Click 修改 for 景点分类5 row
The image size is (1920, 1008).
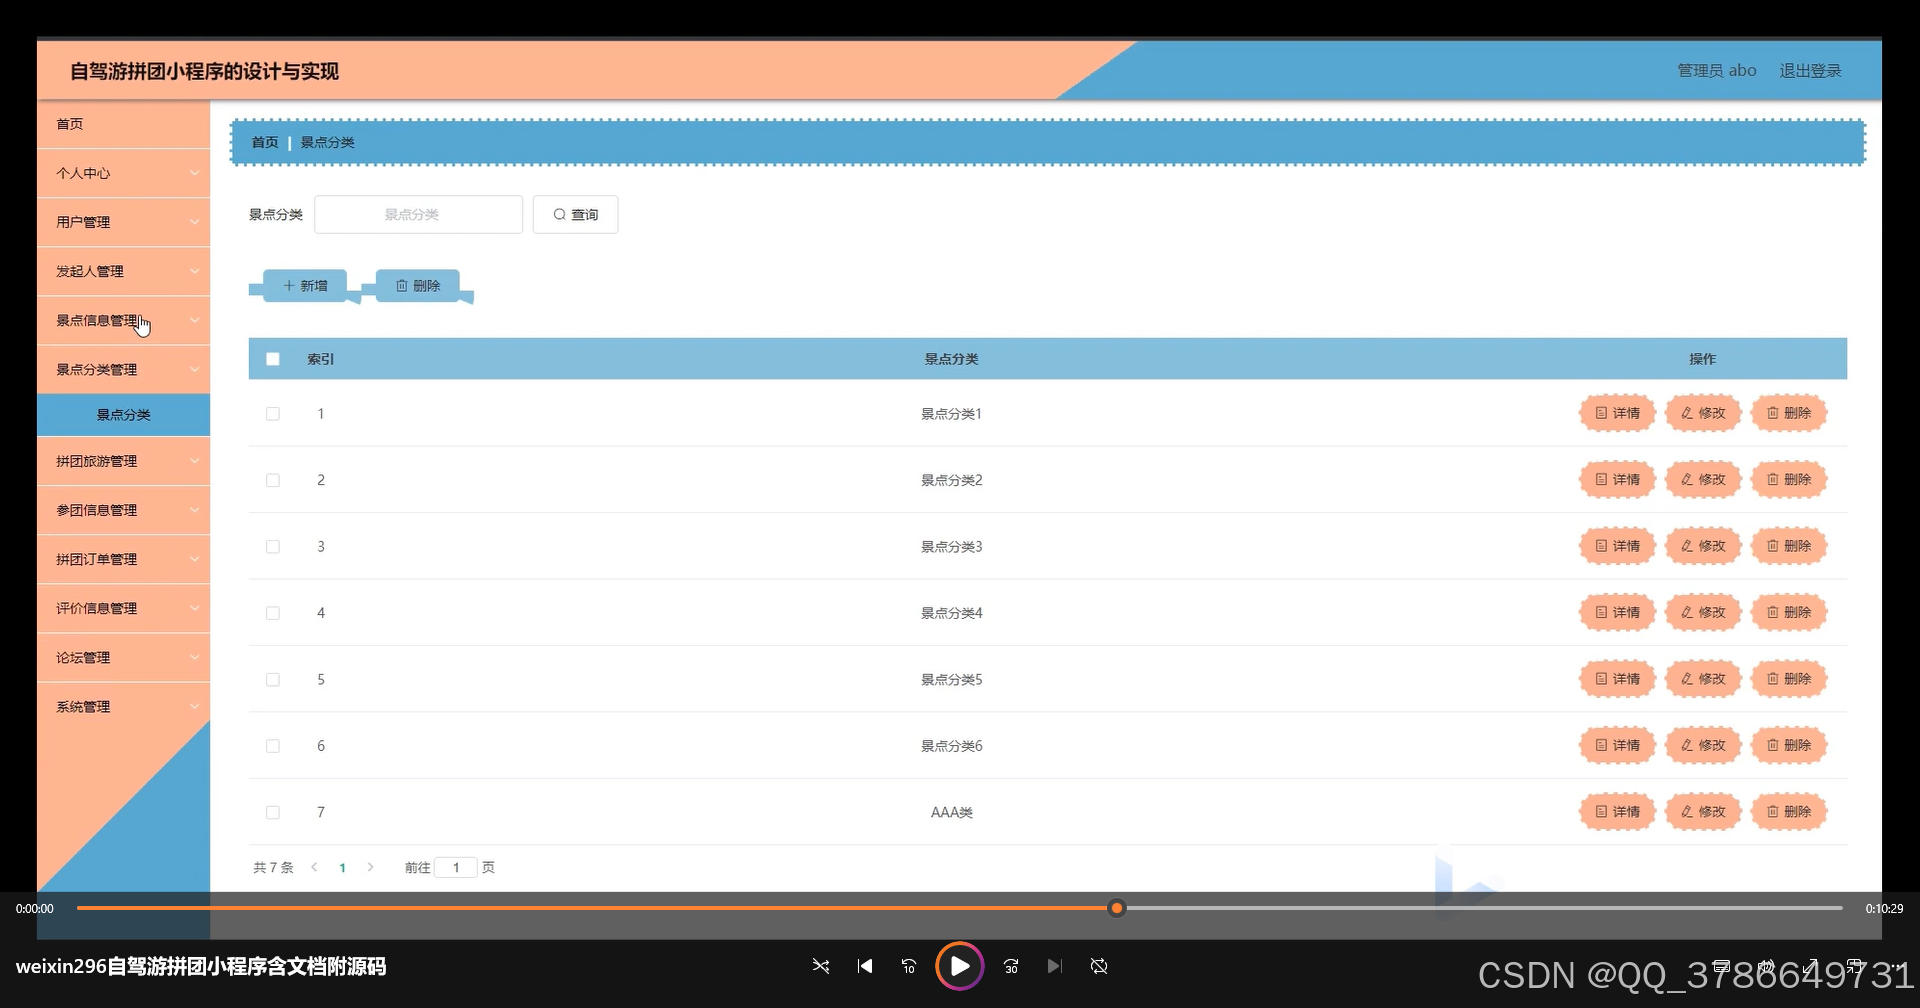[x=1703, y=679]
